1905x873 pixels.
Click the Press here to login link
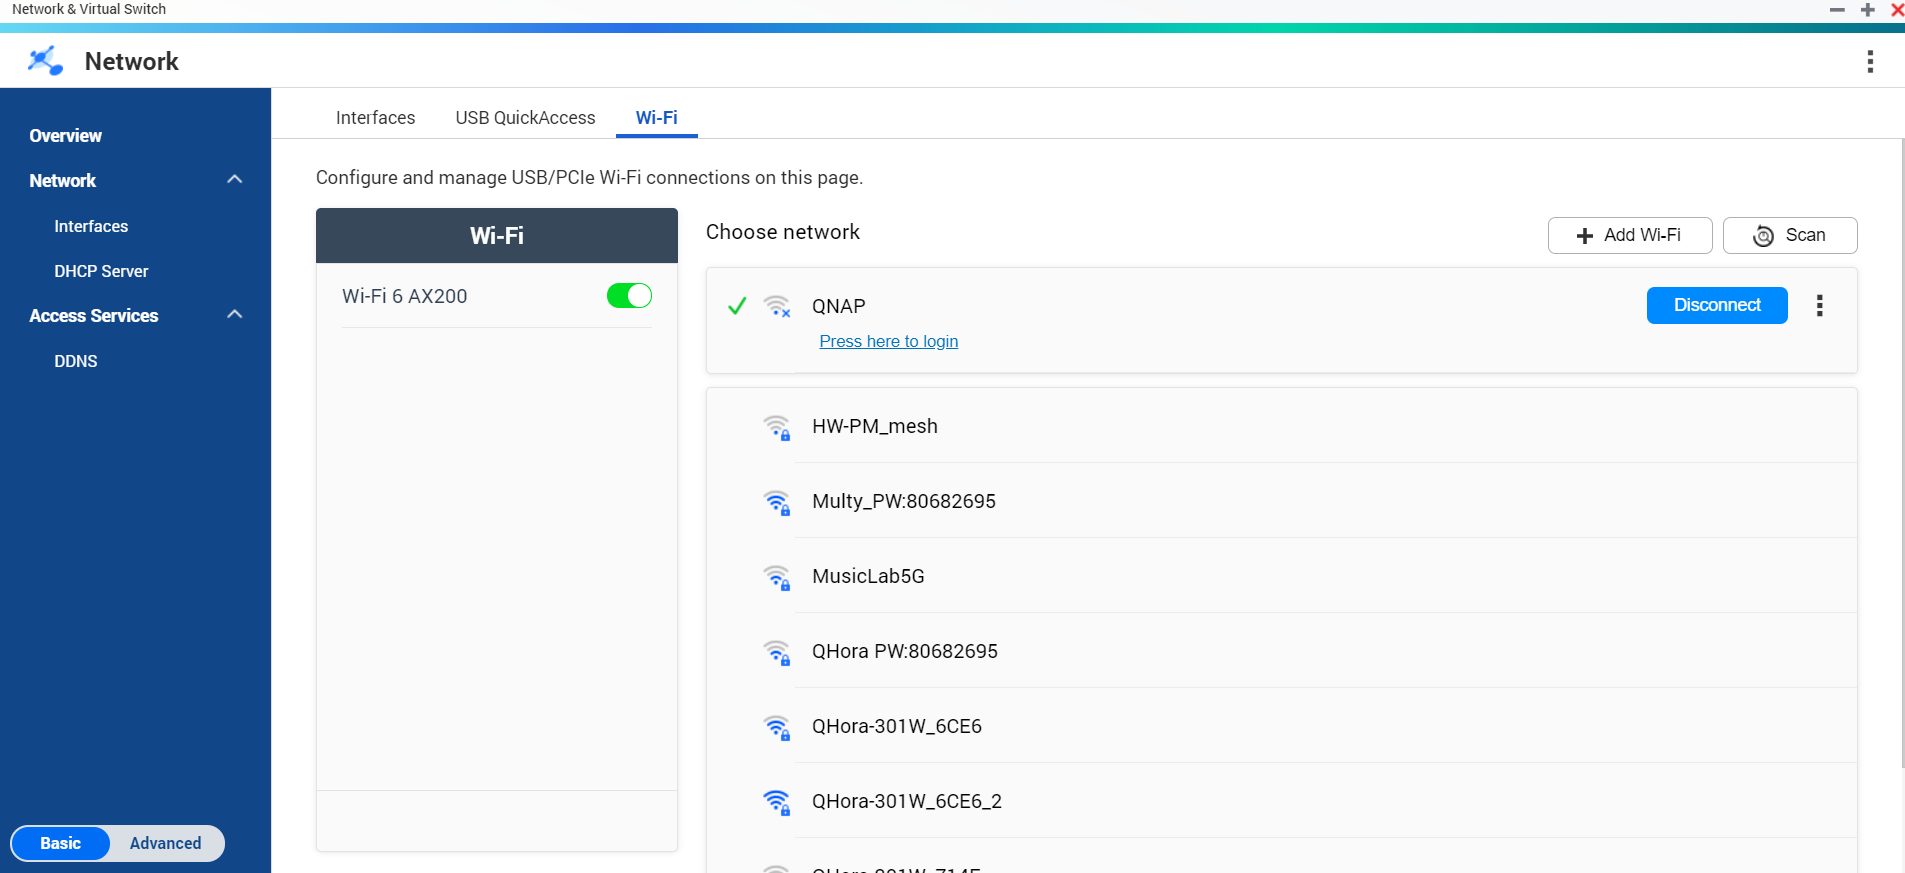point(888,342)
